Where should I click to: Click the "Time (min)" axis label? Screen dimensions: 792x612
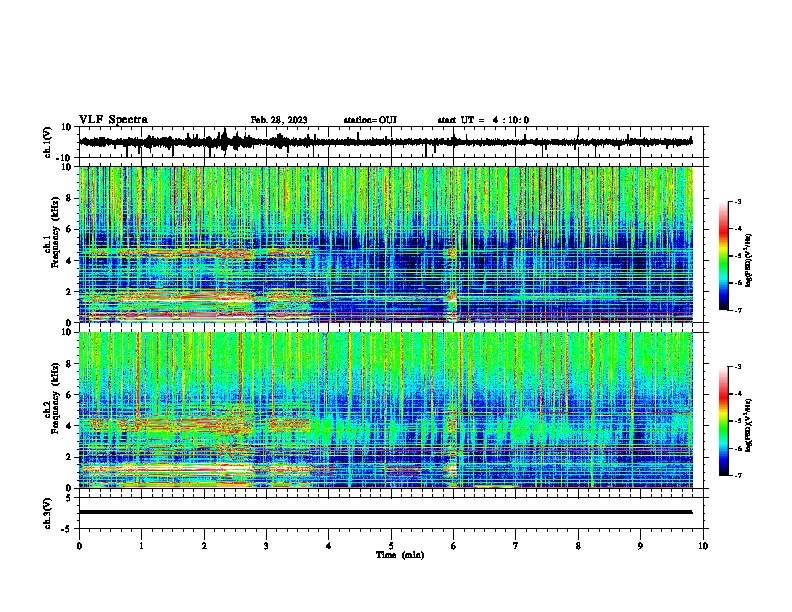[400, 555]
